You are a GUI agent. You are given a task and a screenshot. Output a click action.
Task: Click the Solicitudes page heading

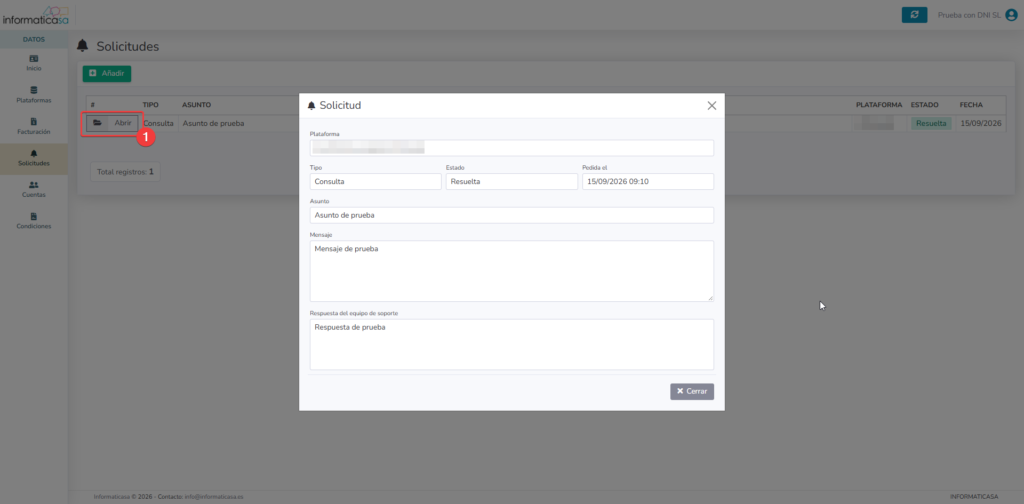click(x=128, y=46)
